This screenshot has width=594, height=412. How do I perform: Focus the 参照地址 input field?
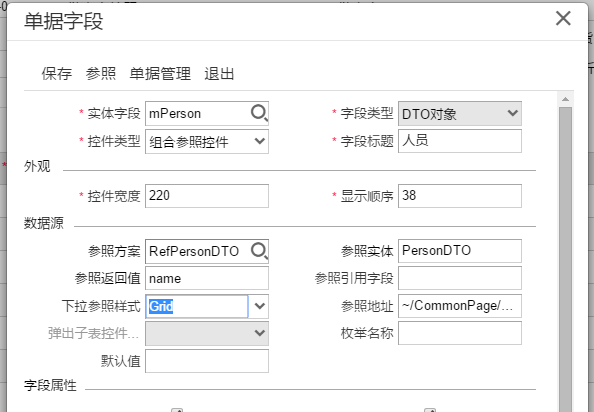pyautogui.click(x=460, y=306)
